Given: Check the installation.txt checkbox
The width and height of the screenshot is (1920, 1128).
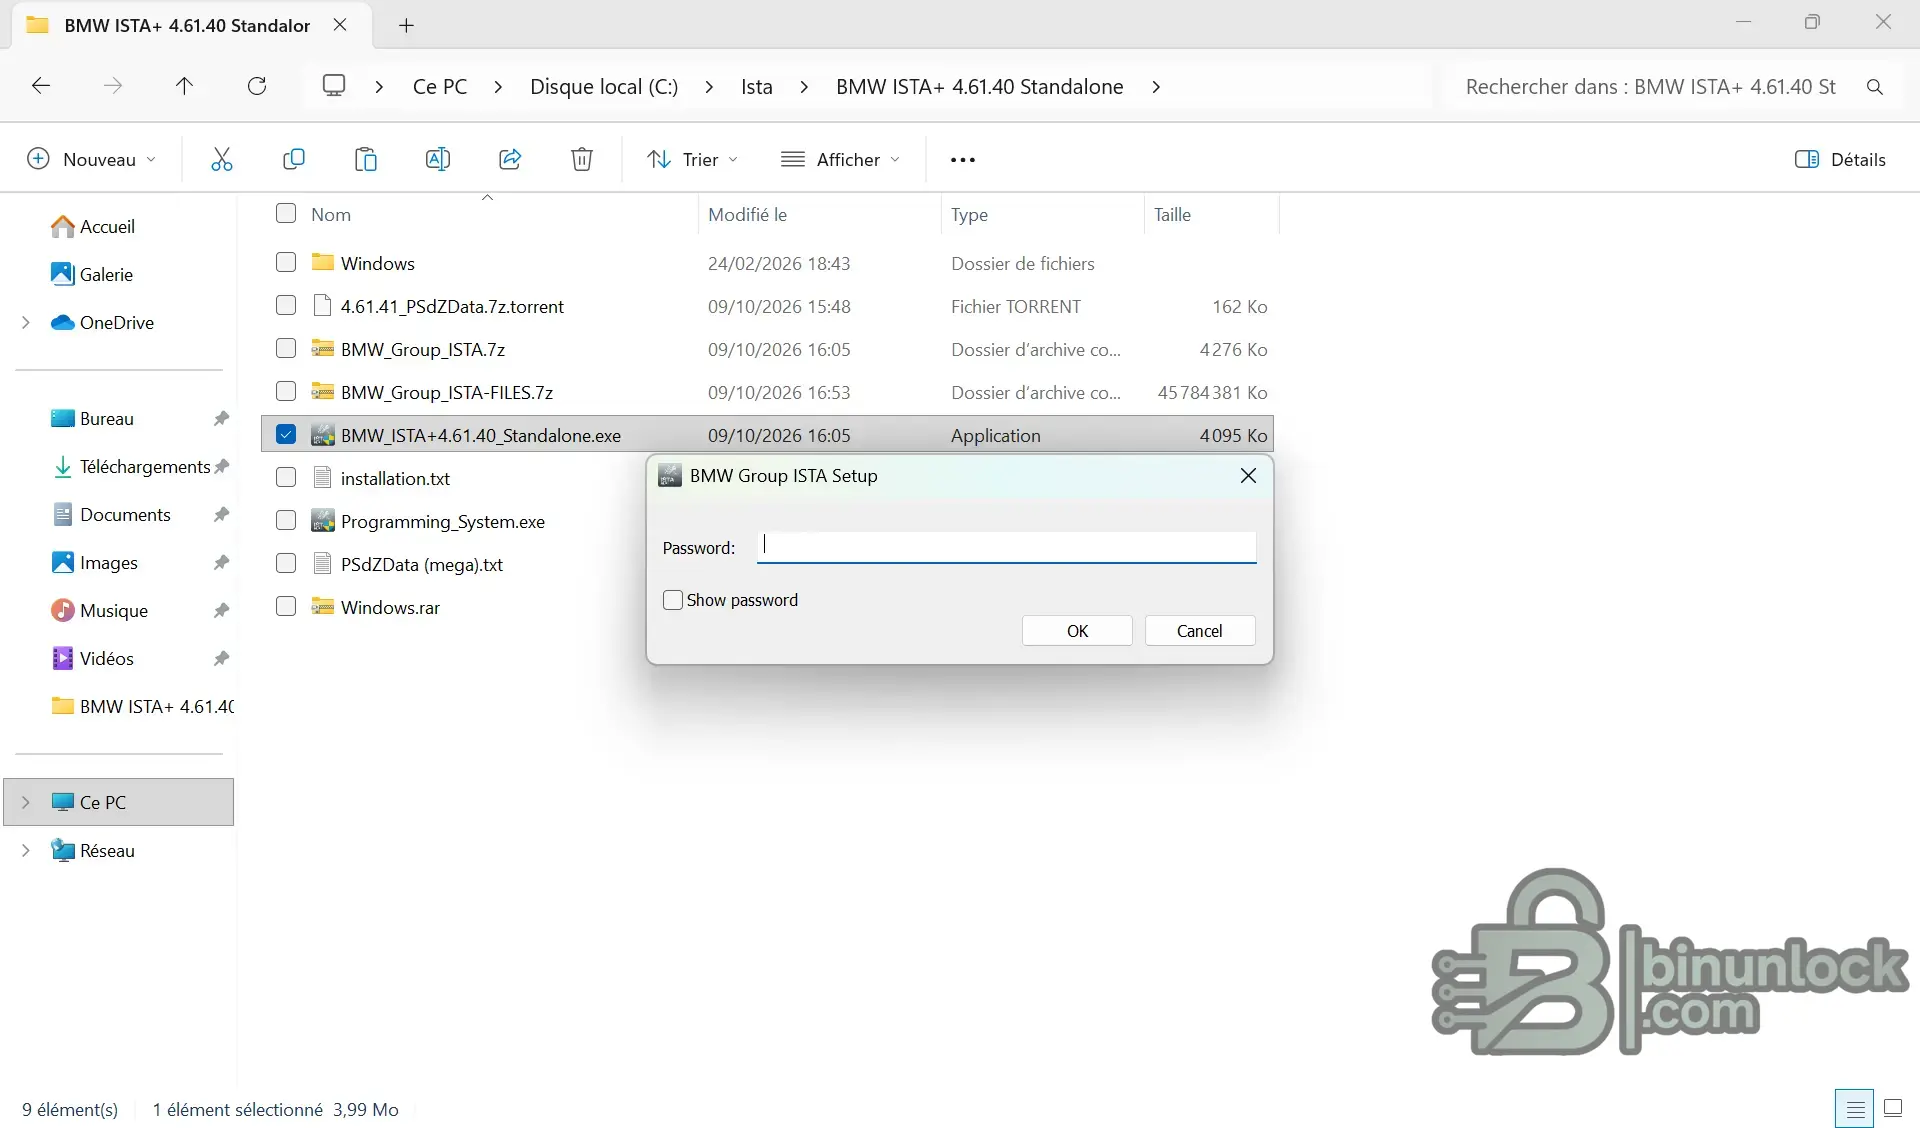Looking at the screenshot, I should (286, 478).
